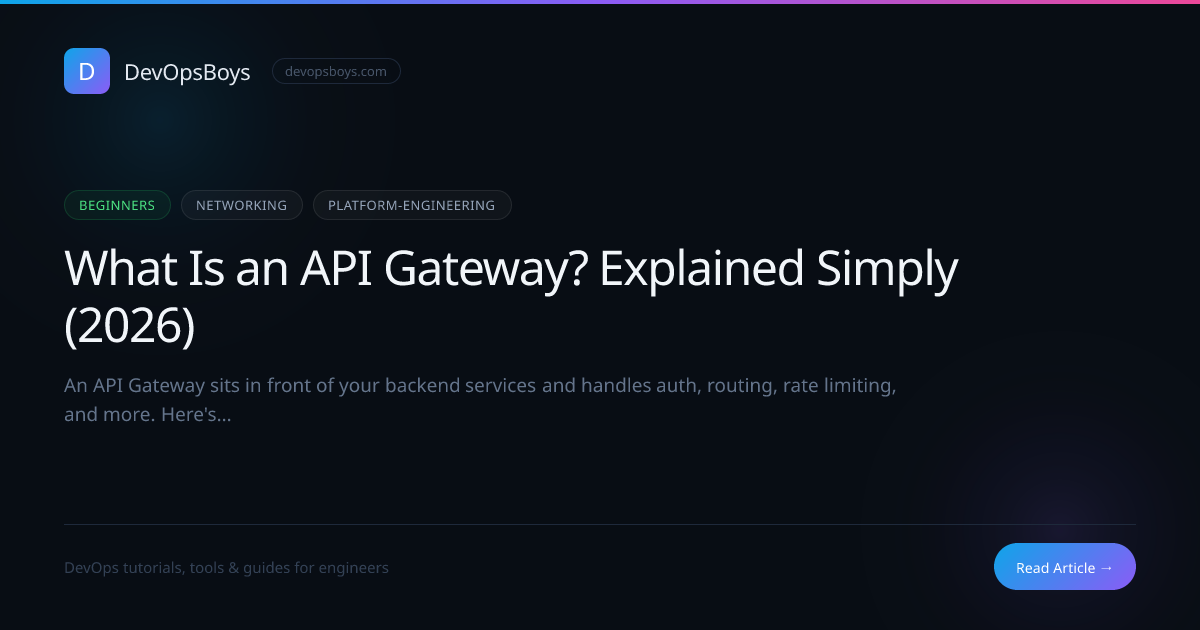Click the "DevOps tutorials, tools & guides" tagline
Image resolution: width=1200 pixels, height=630 pixels.
(226, 568)
